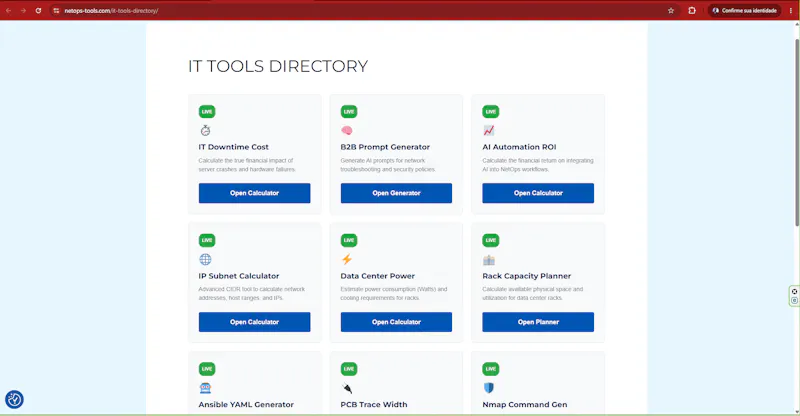Click the LIVE badge on Data Center Power

pyautogui.click(x=349, y=240)
